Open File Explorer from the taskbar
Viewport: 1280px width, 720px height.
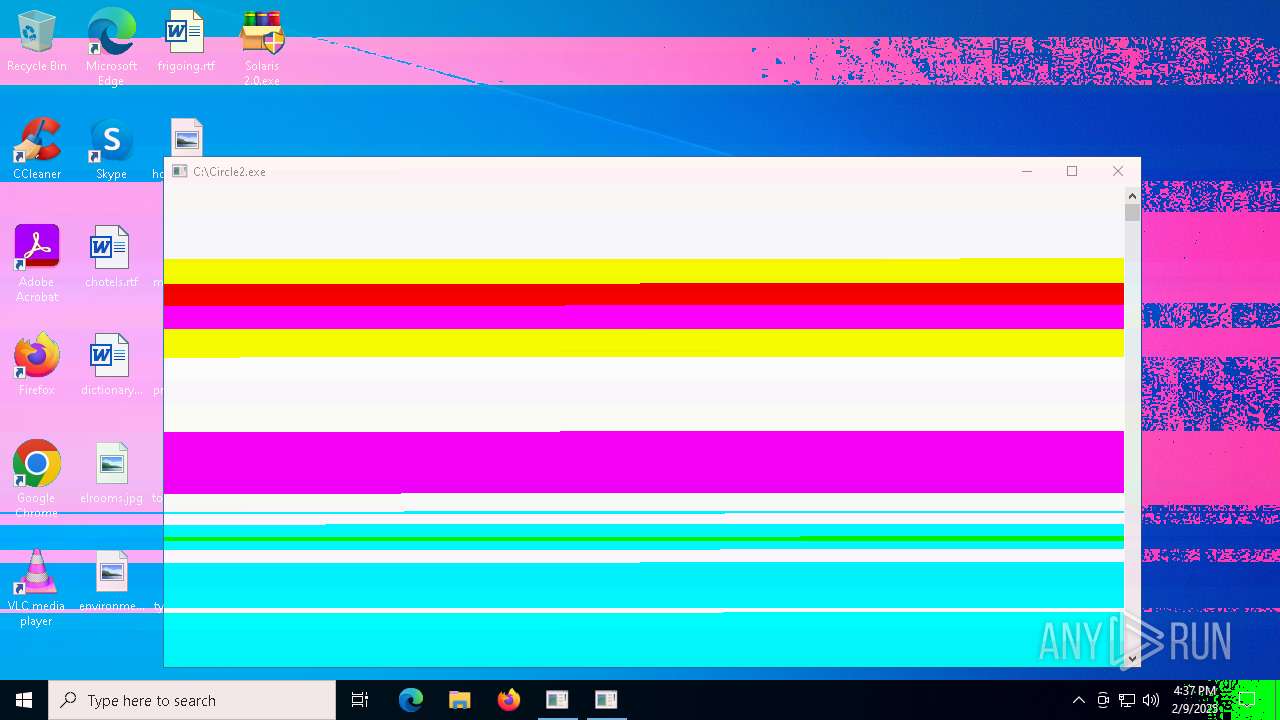(x=459, y=700)
